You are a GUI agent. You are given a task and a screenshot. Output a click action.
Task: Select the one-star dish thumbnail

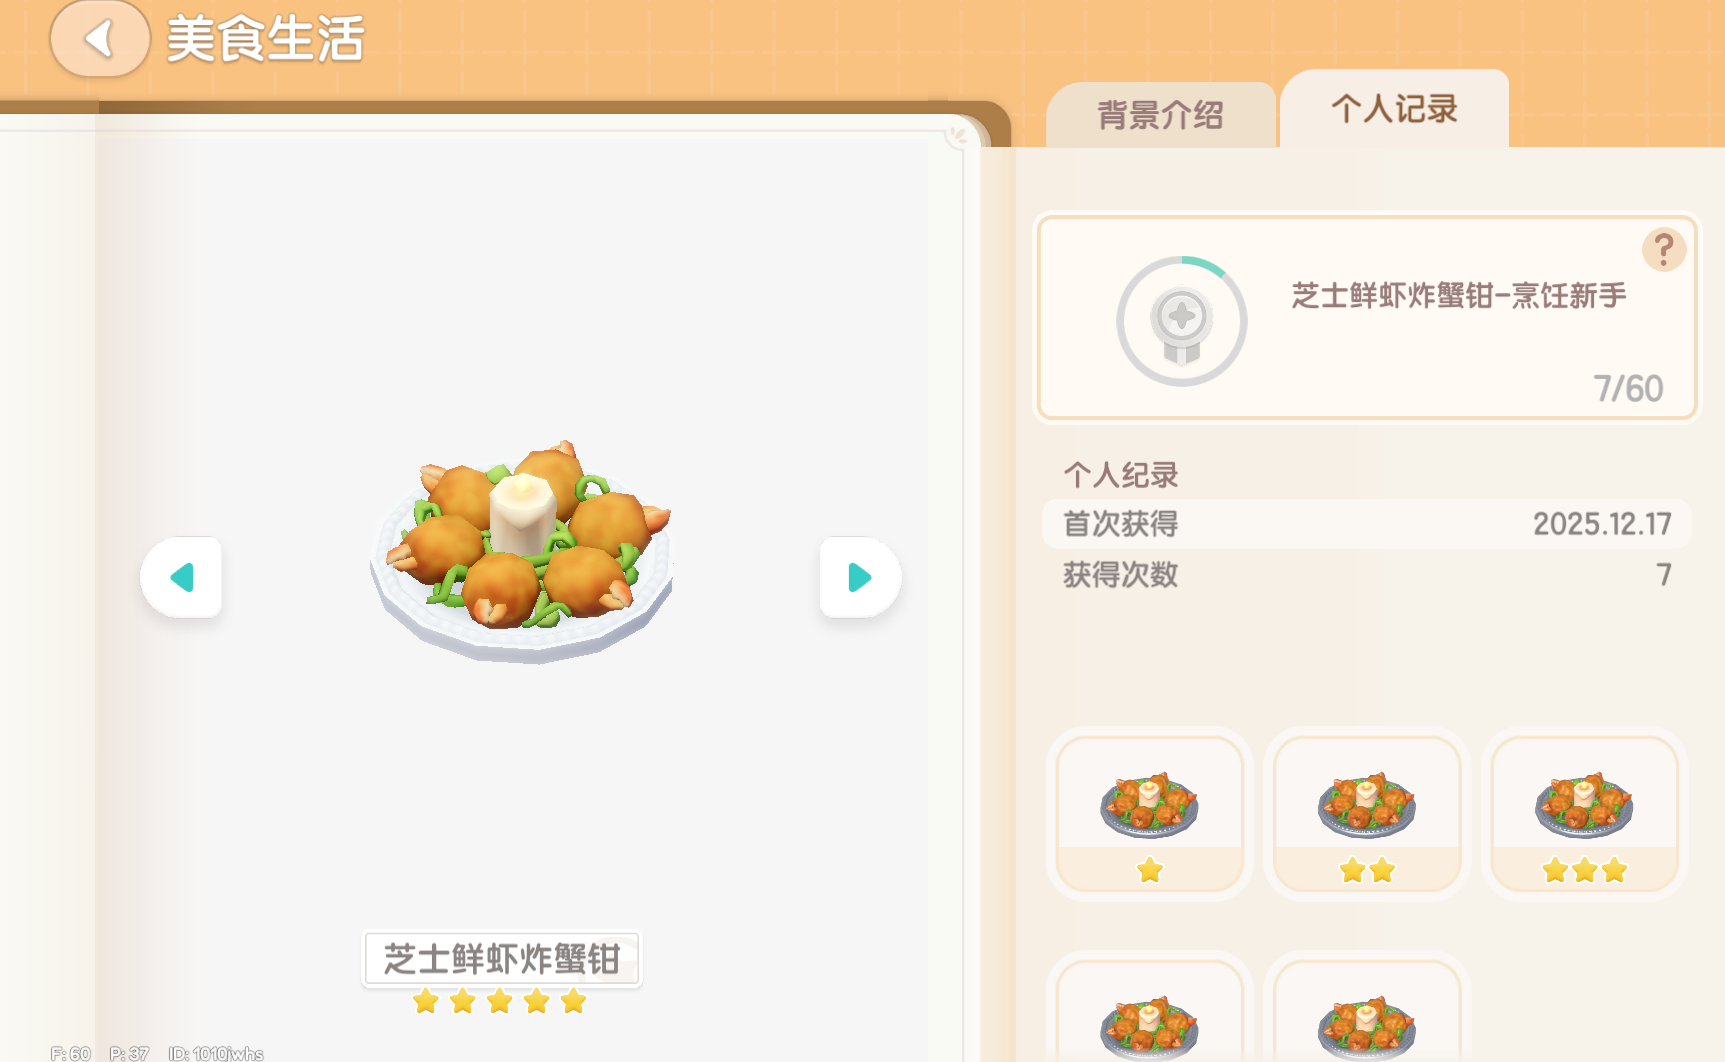tap(1150, 814)
